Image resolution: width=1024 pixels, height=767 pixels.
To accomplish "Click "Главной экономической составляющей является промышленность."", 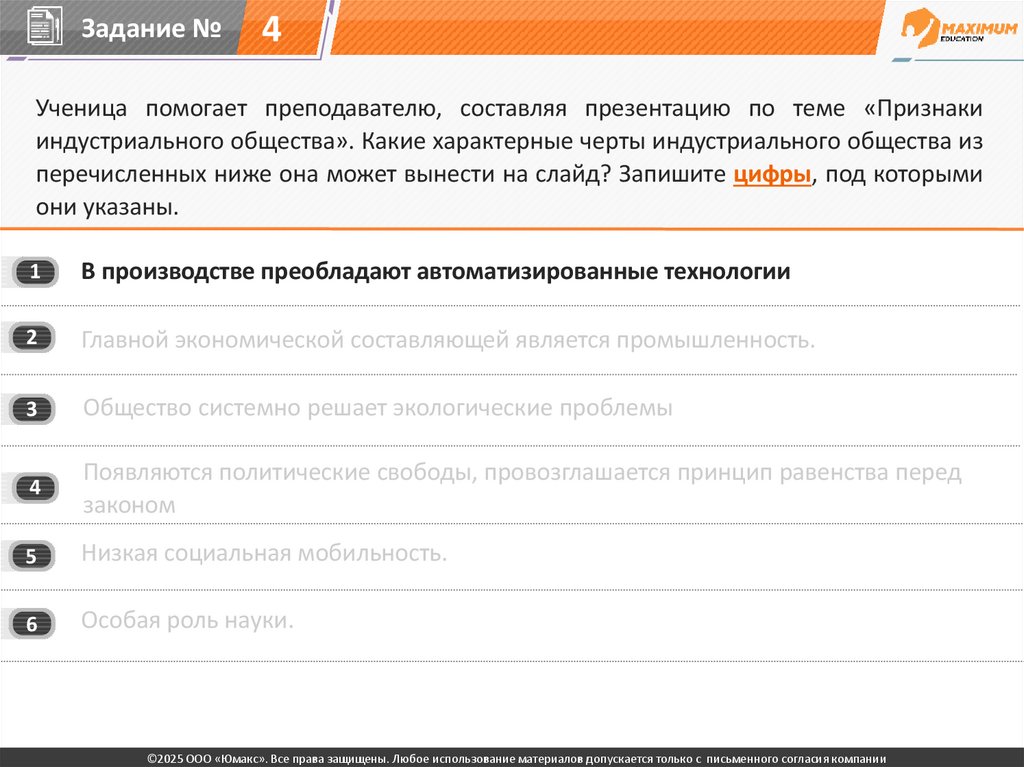I will (x=448, y=340).
